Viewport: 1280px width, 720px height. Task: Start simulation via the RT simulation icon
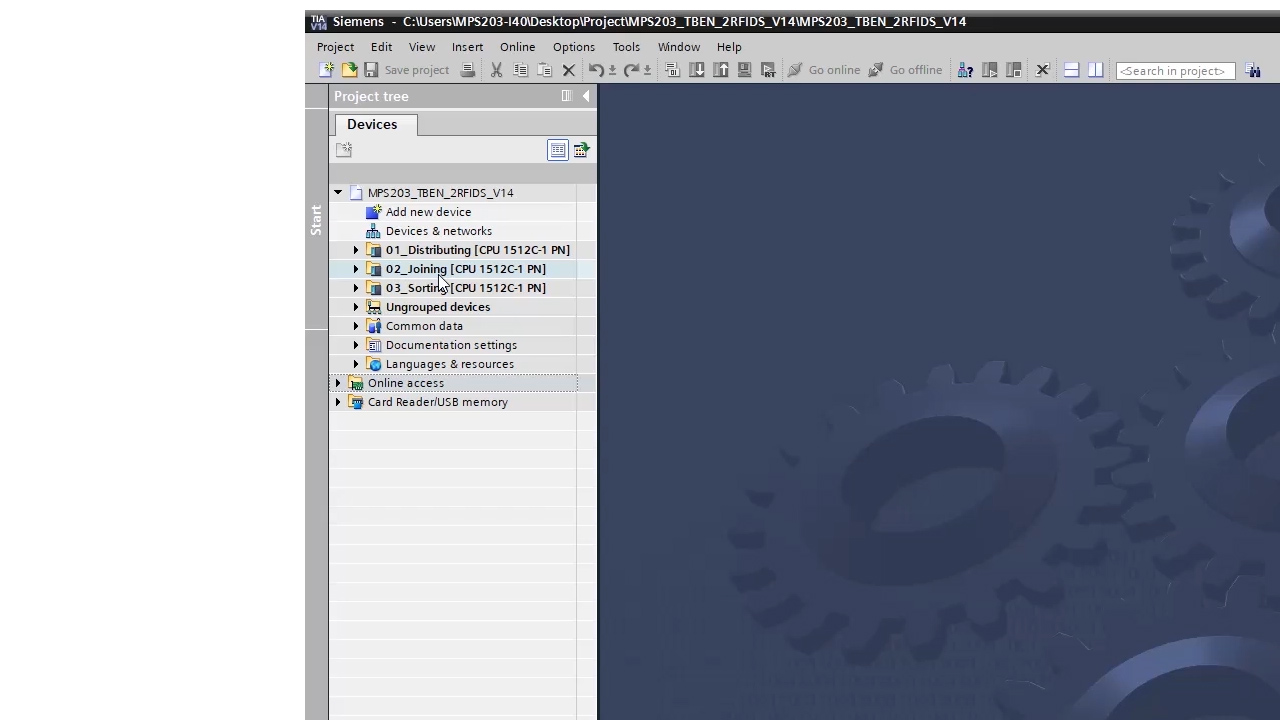coord(768,70)
